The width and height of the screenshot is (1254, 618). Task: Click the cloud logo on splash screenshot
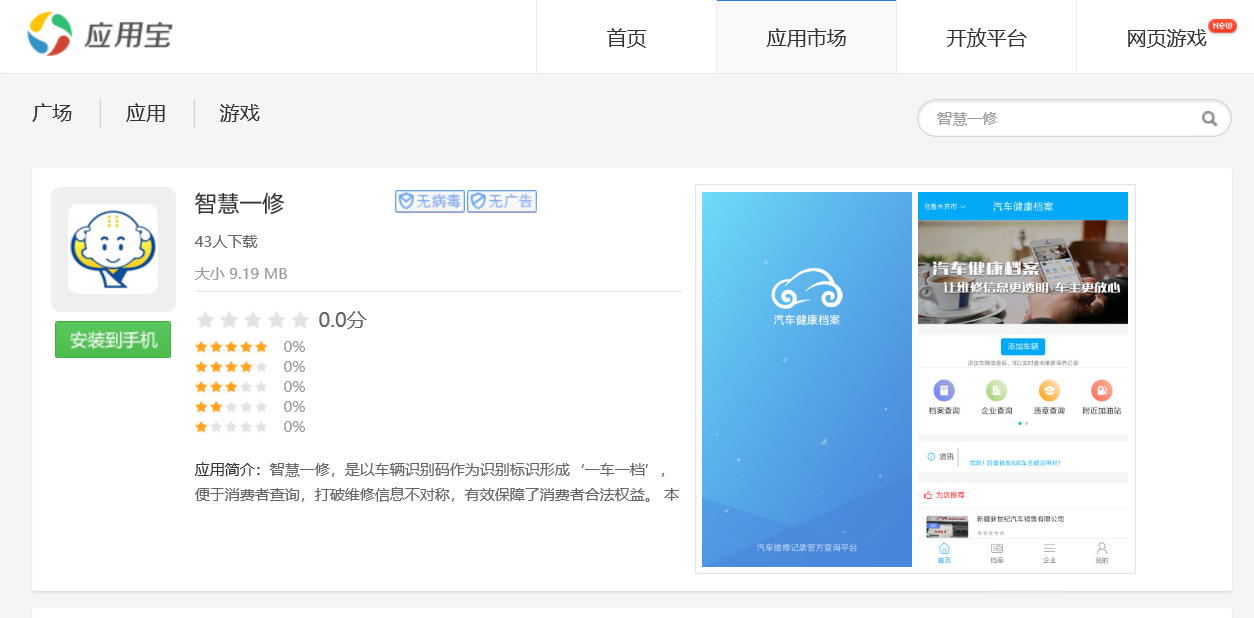[x=807, y=289]
